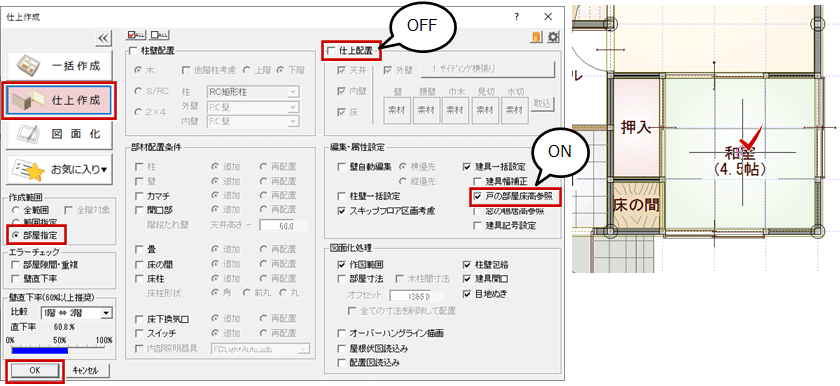Click the 壁直下率 blue progress bar
Image resolution: width=840 pixels, height=386 pixels.
coord(40,351)
